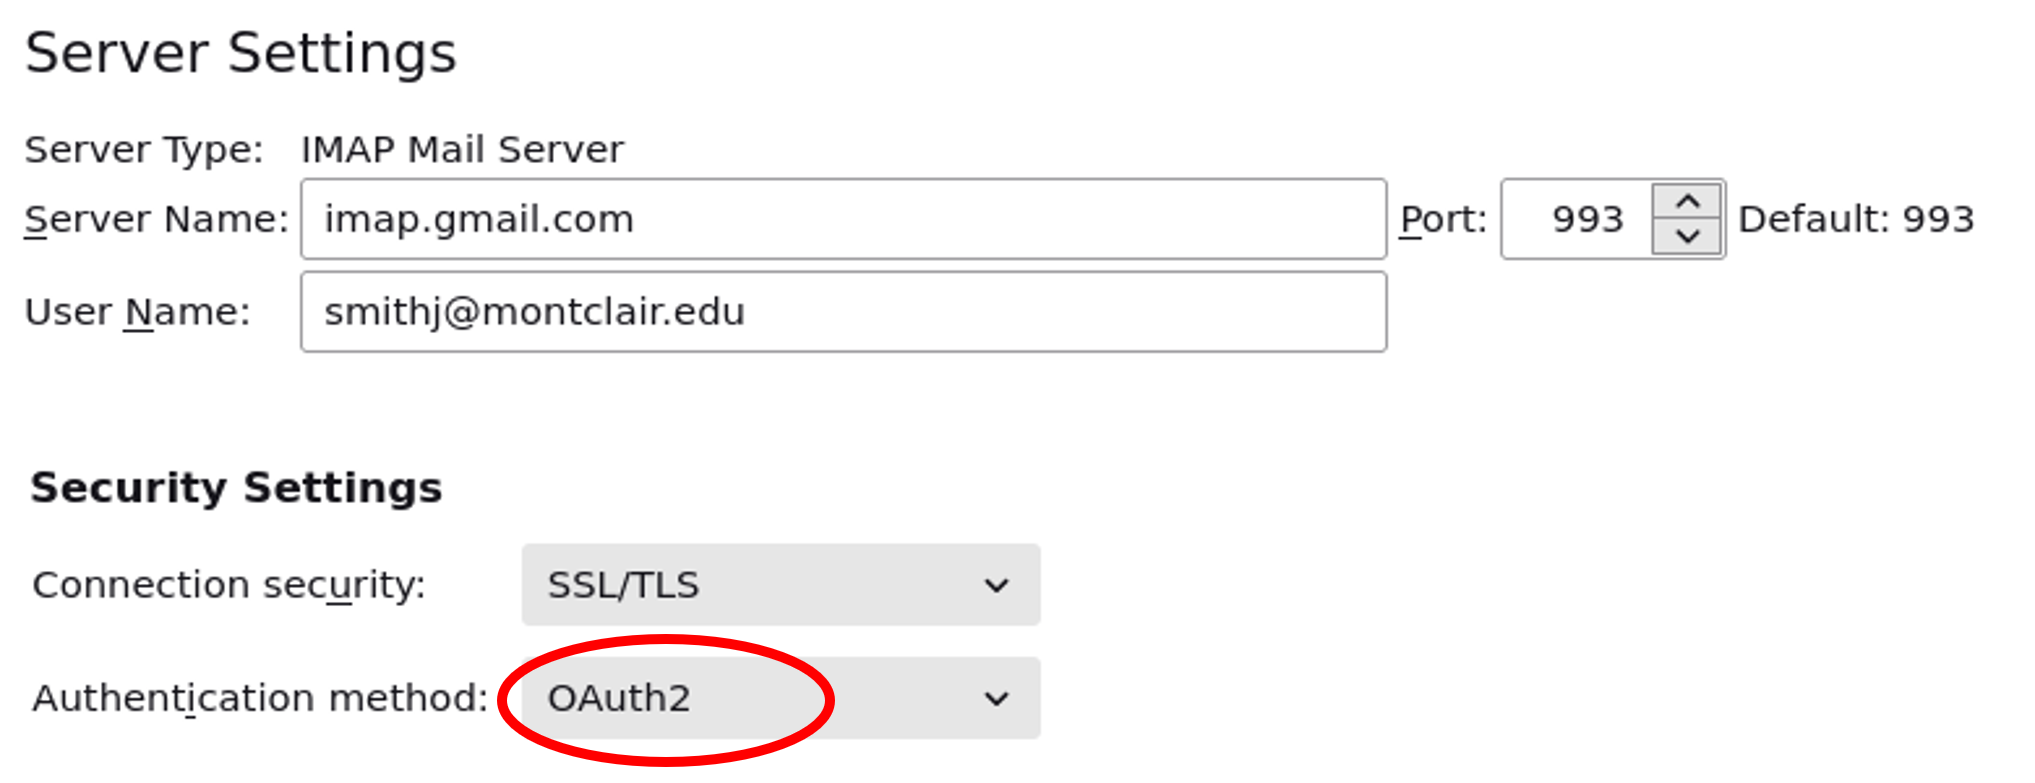Click the Authentication method label

pyautogui.click(x=260, y=698)
